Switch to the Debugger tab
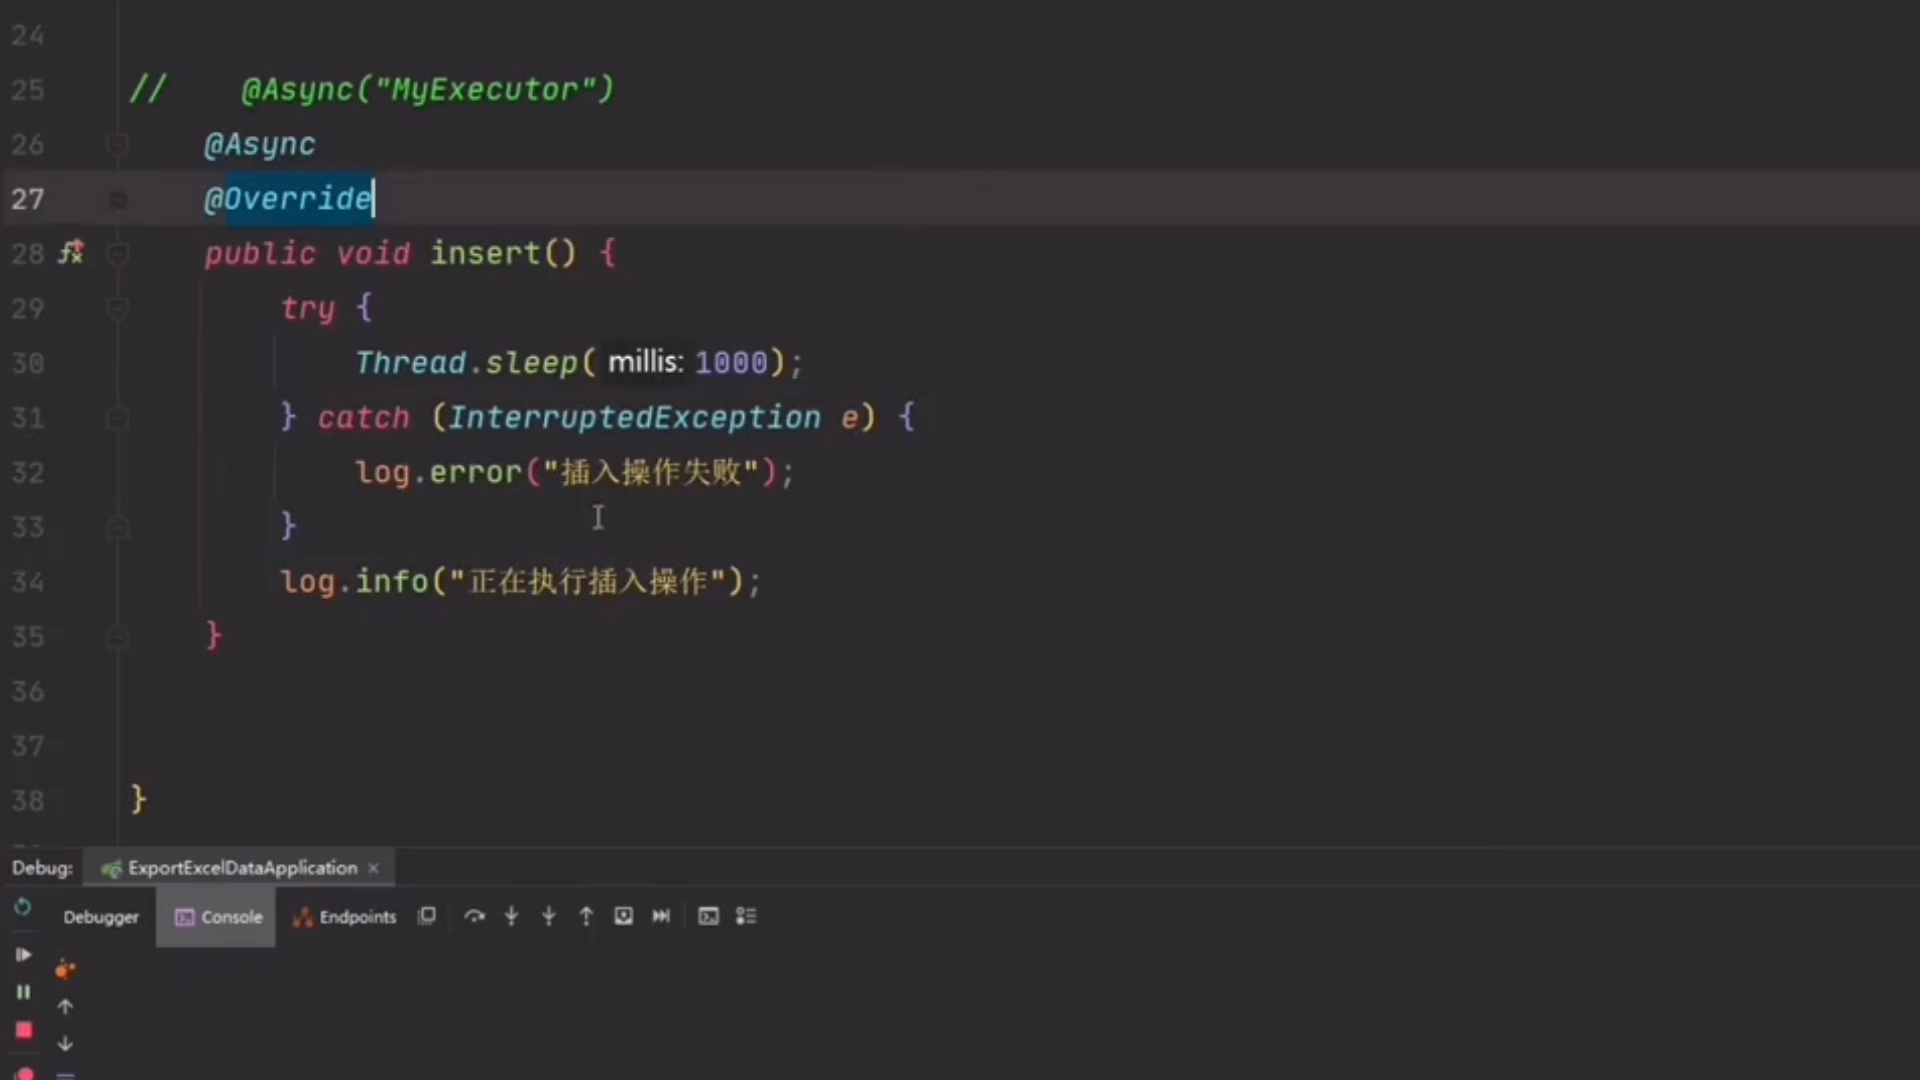 (x=101, y=917)
